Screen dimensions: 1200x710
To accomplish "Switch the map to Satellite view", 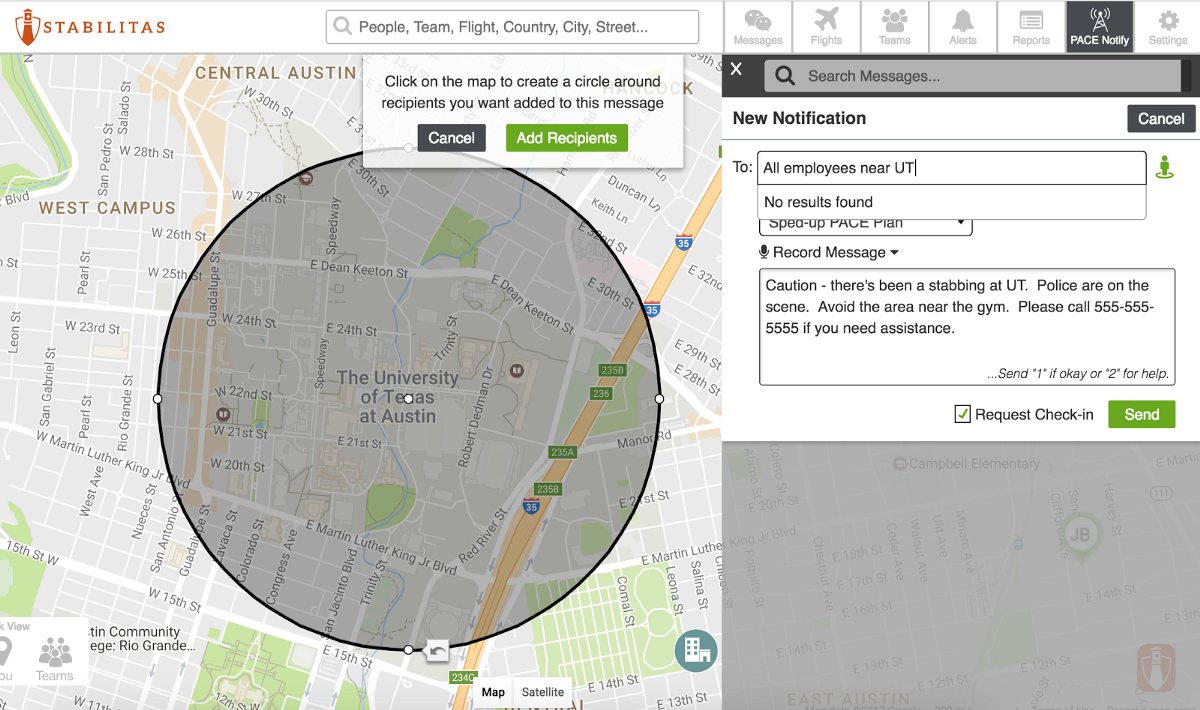I will (543, 692).
